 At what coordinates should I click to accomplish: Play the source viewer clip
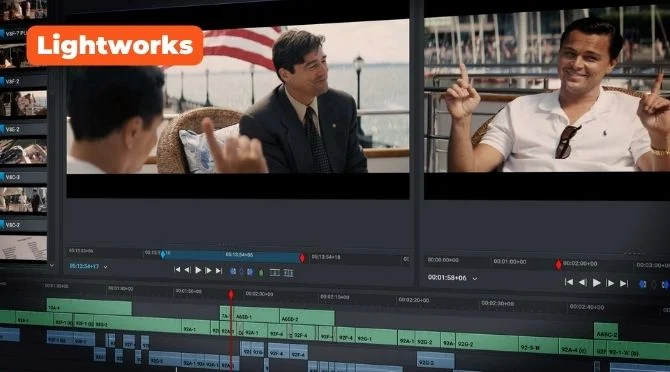(x=198, y=270)
